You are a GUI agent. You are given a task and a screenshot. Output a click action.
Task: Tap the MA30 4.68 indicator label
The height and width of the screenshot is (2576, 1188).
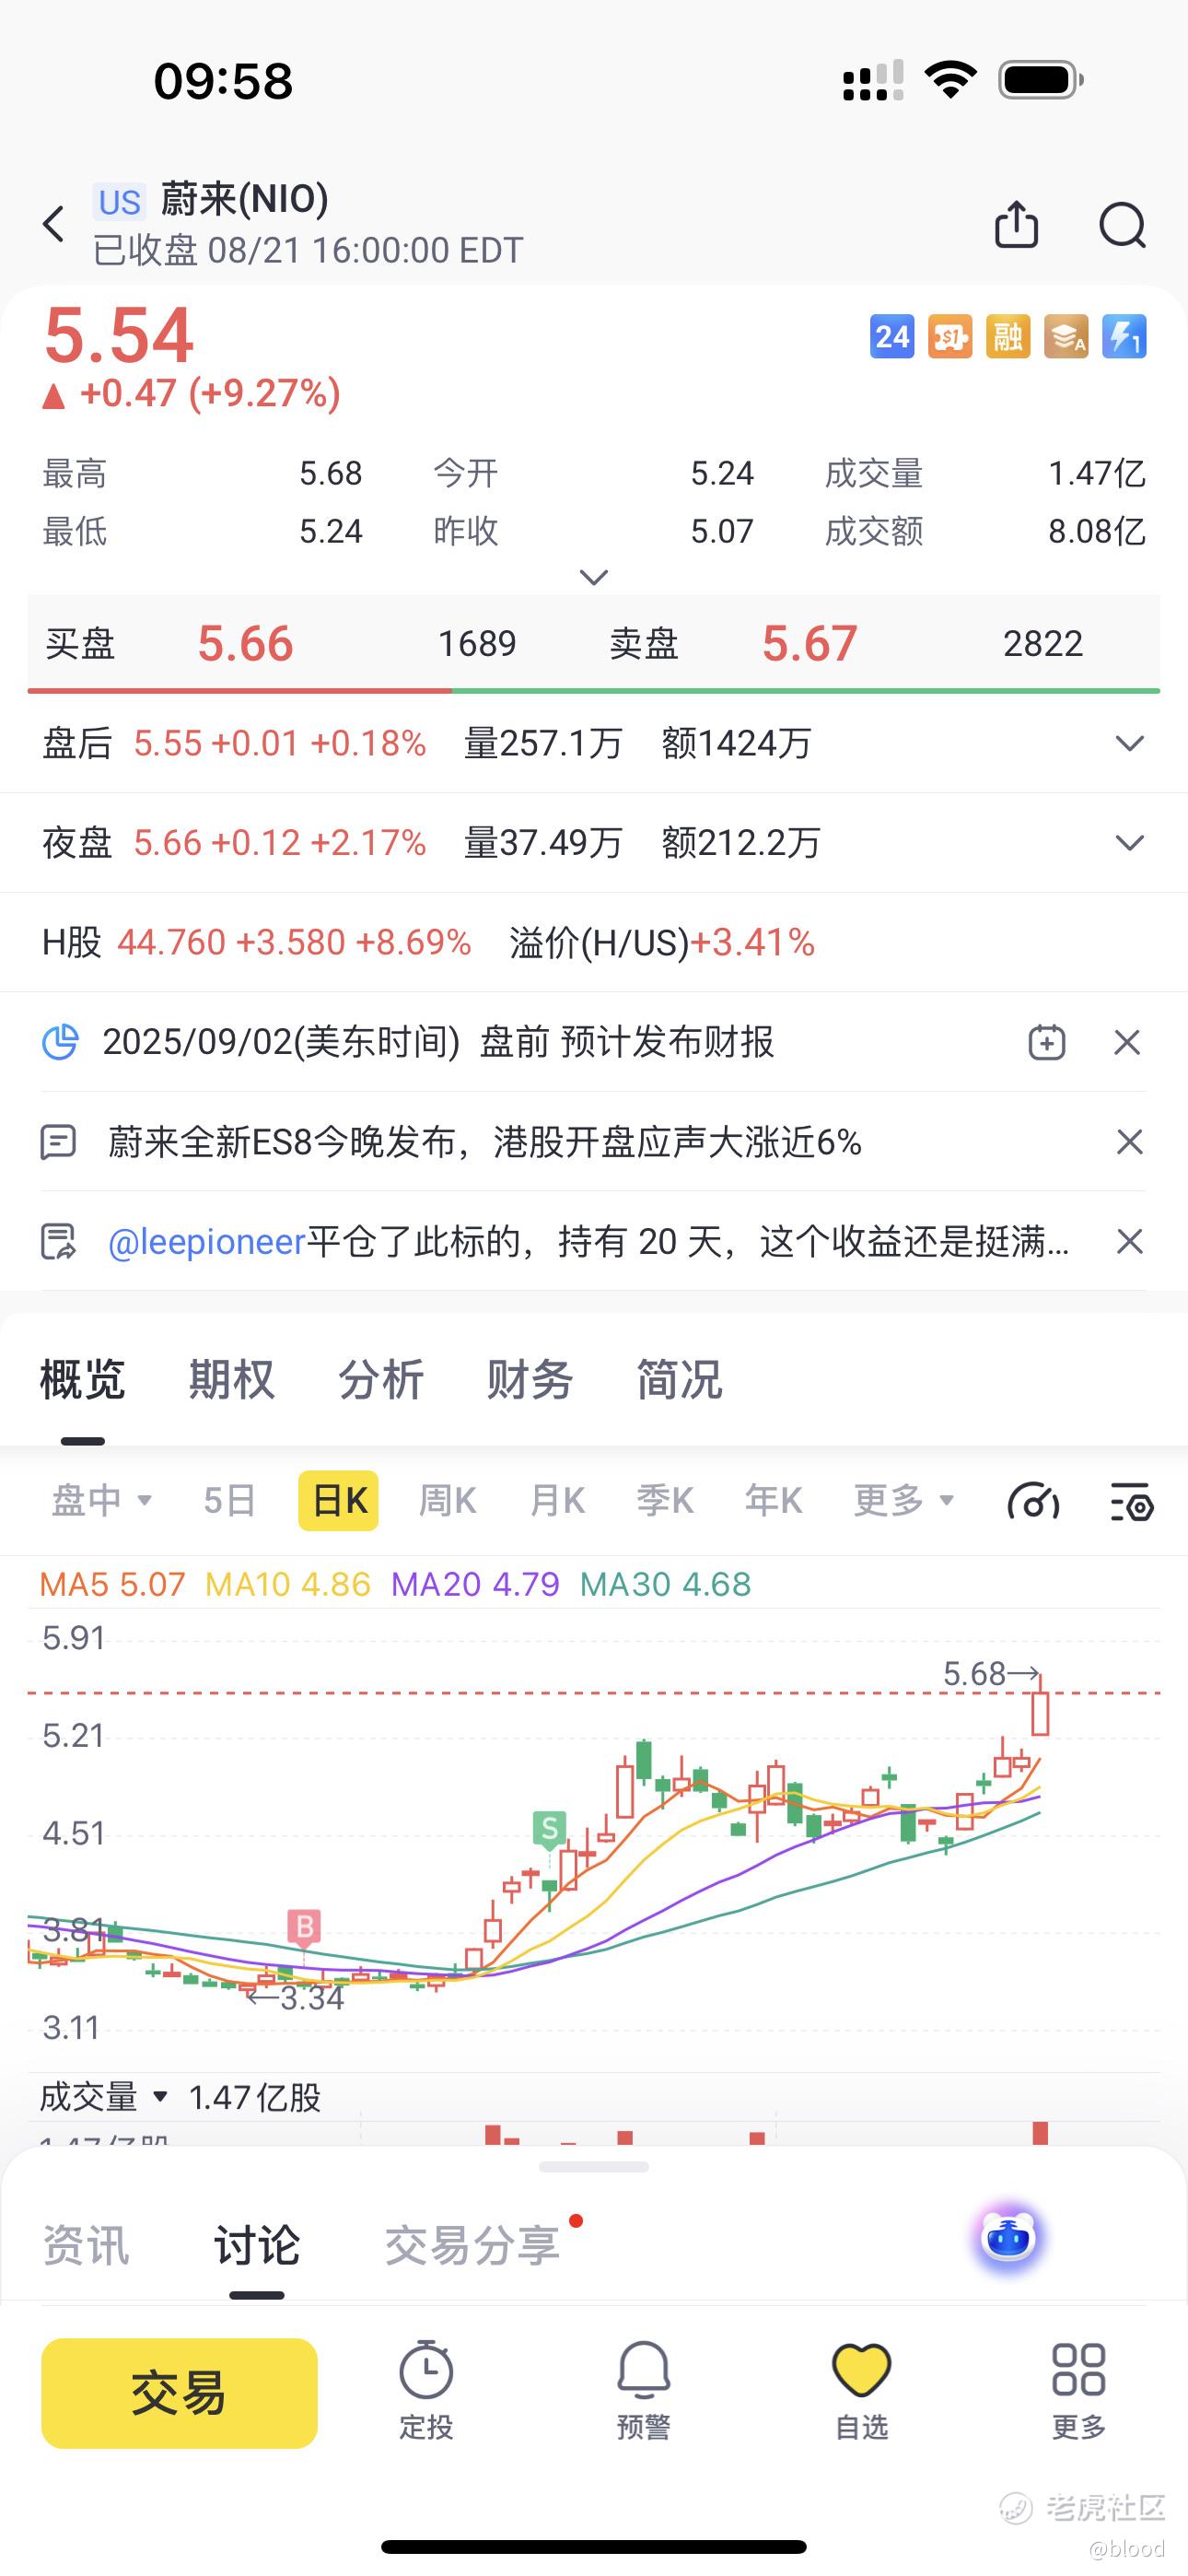point(665,1584)
